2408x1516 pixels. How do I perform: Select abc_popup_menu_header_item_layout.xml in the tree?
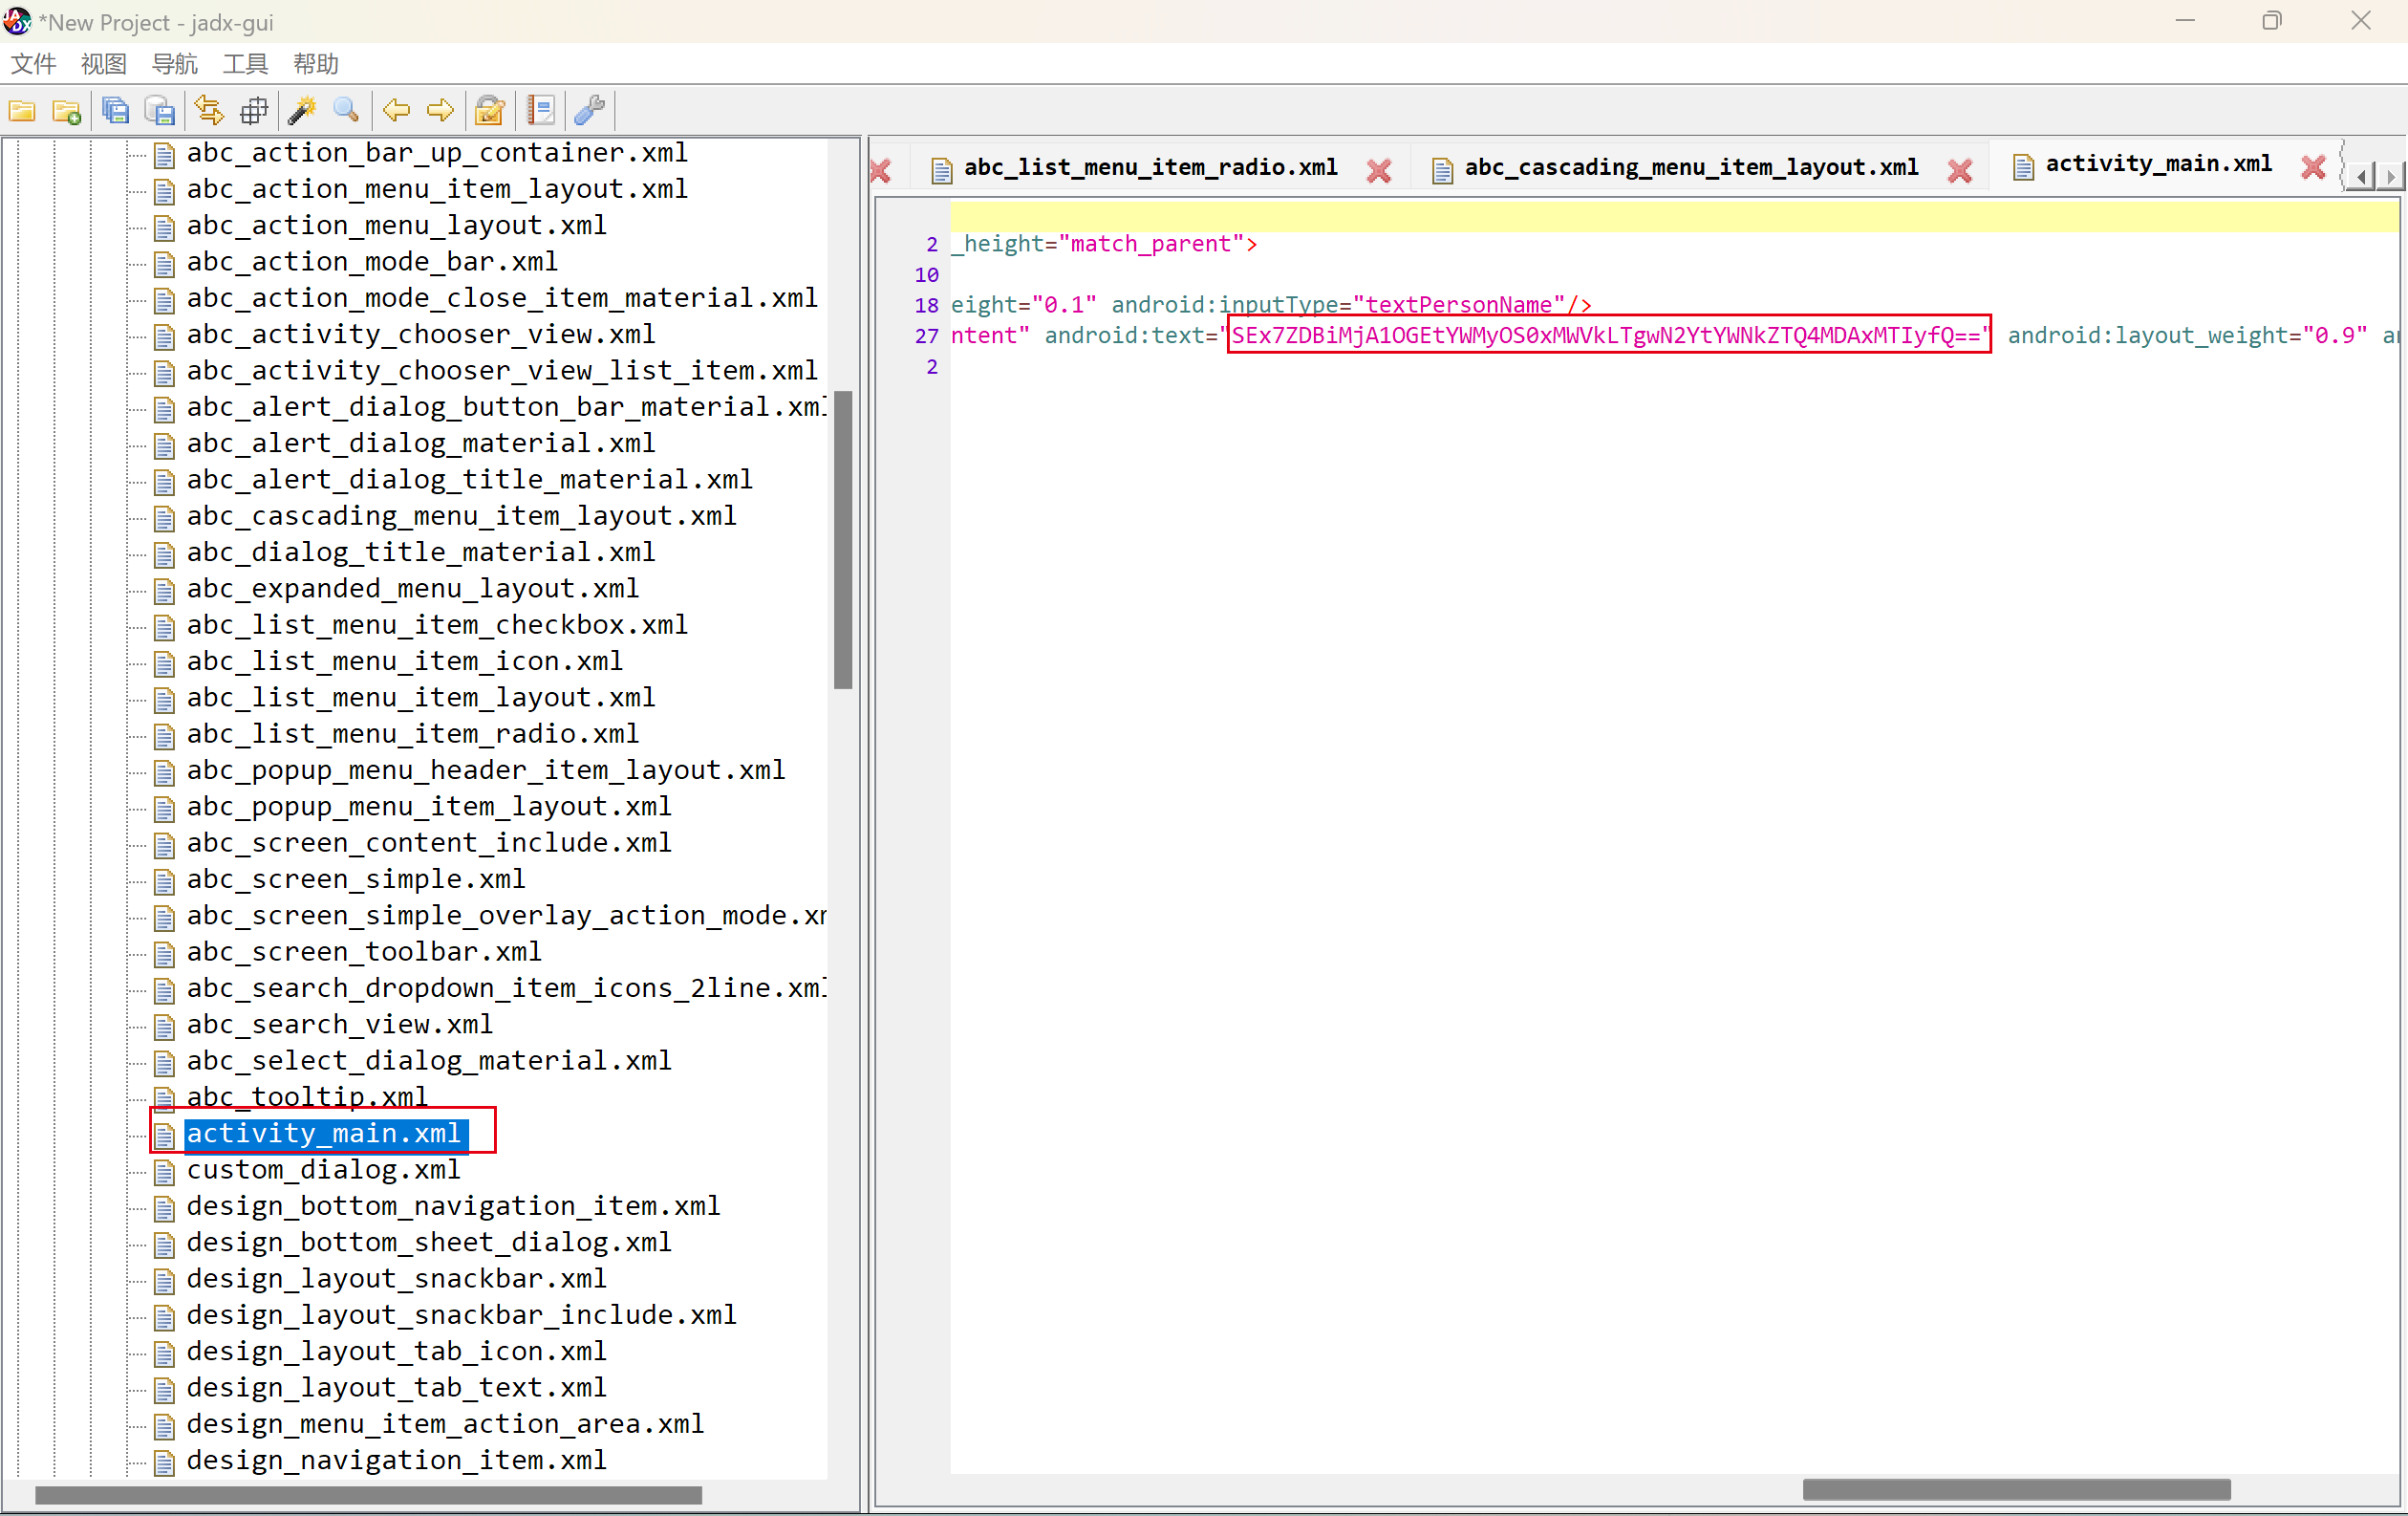[486, 770]
